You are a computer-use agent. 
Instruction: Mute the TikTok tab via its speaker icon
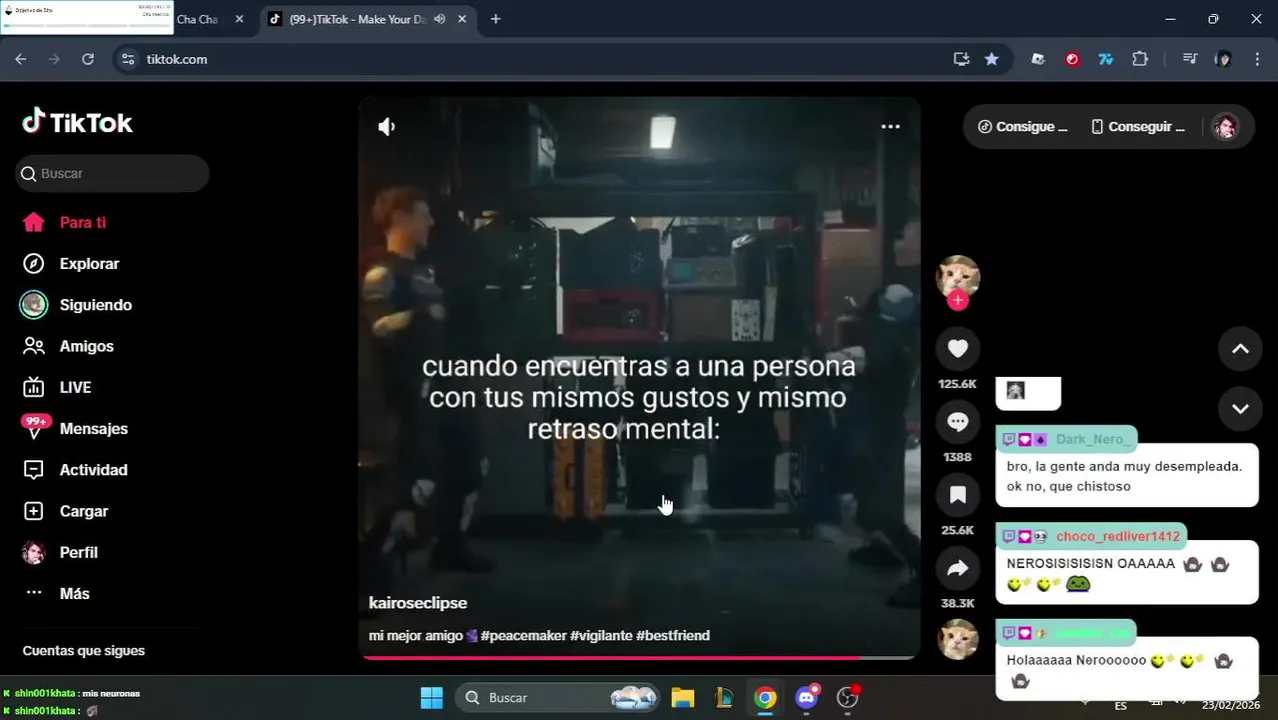tap(439, 19)
